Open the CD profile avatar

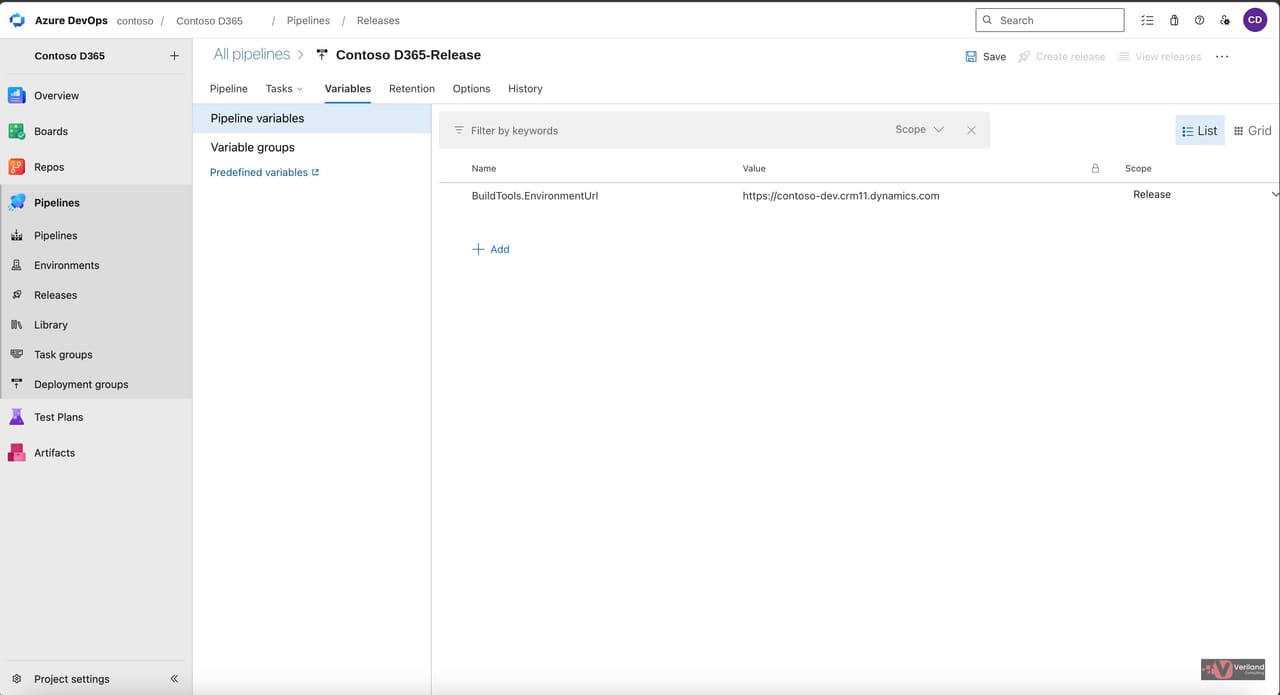1255,20
